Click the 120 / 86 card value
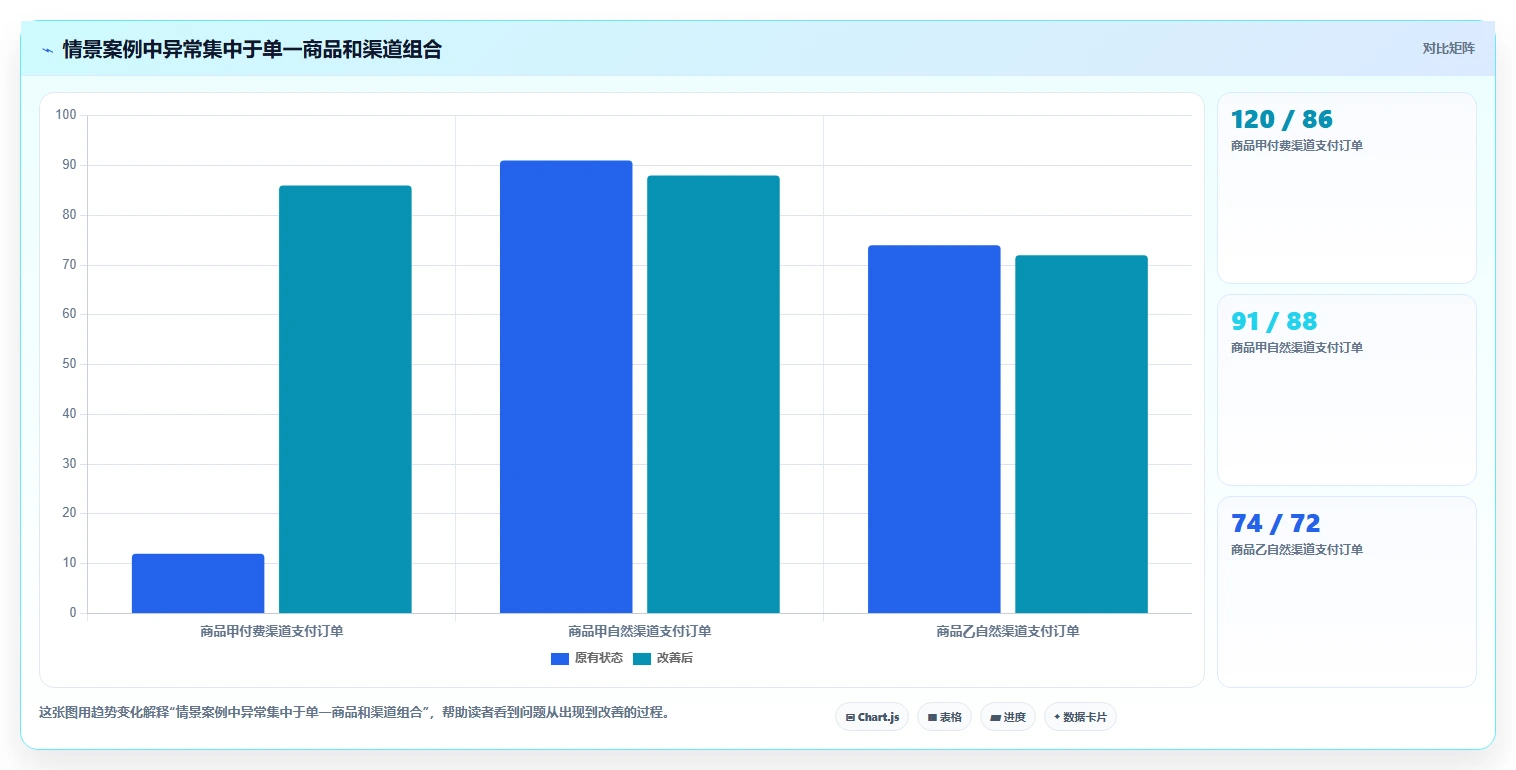 click(x=1282, y=120)
